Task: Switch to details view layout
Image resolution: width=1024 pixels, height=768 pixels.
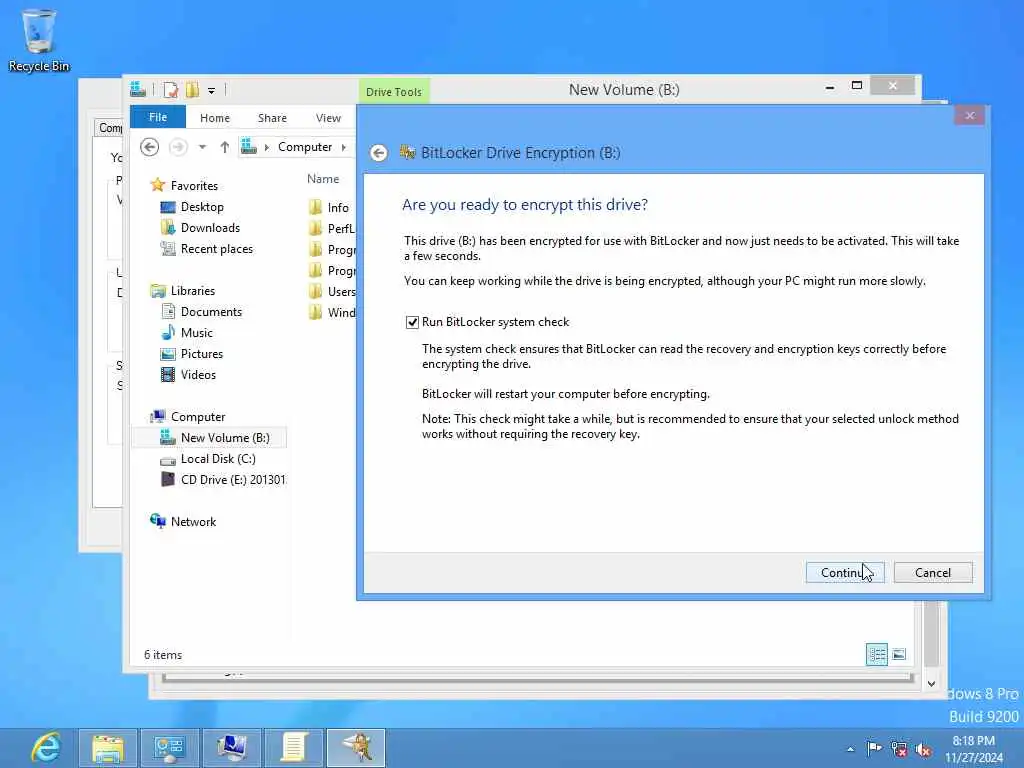Action: (x=876, y=654)
